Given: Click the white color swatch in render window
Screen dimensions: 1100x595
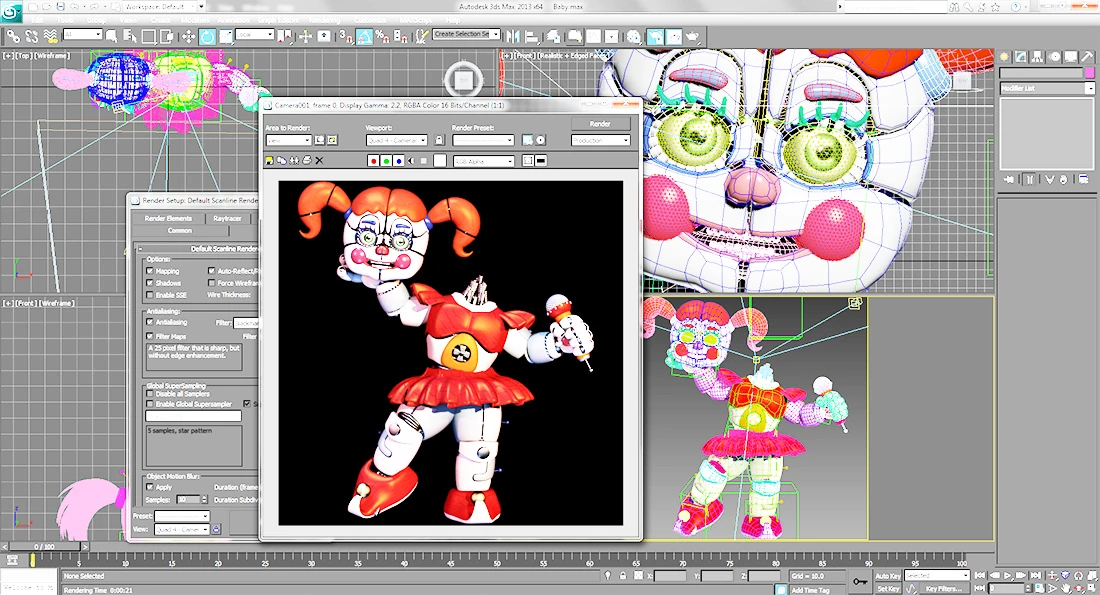Looking at the screenshot, I should coord(440,161).
